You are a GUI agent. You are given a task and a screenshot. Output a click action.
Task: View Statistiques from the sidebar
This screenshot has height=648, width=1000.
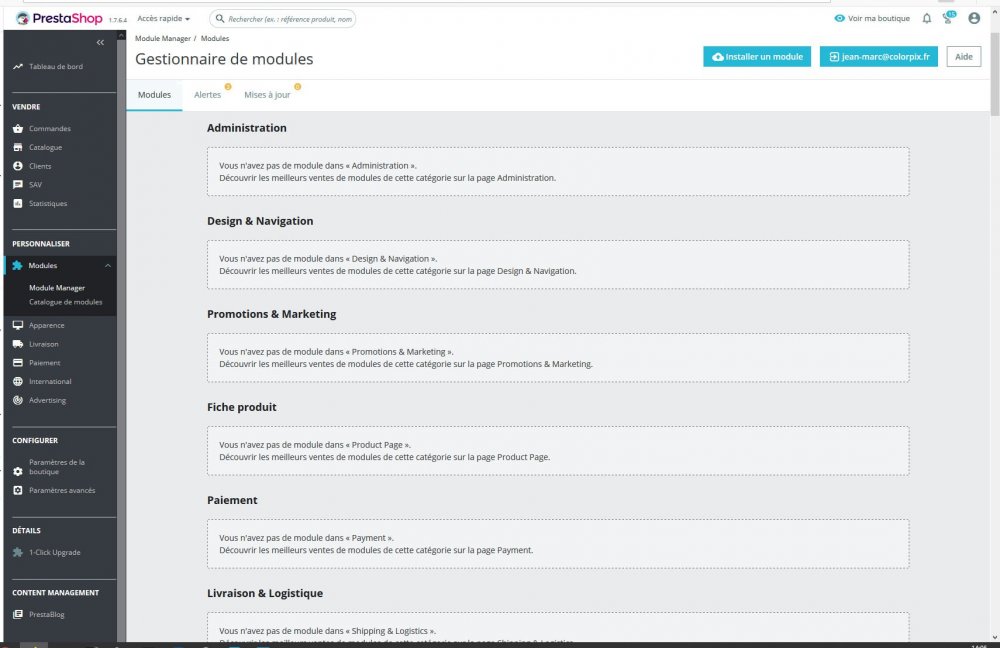tap(47, 203)
